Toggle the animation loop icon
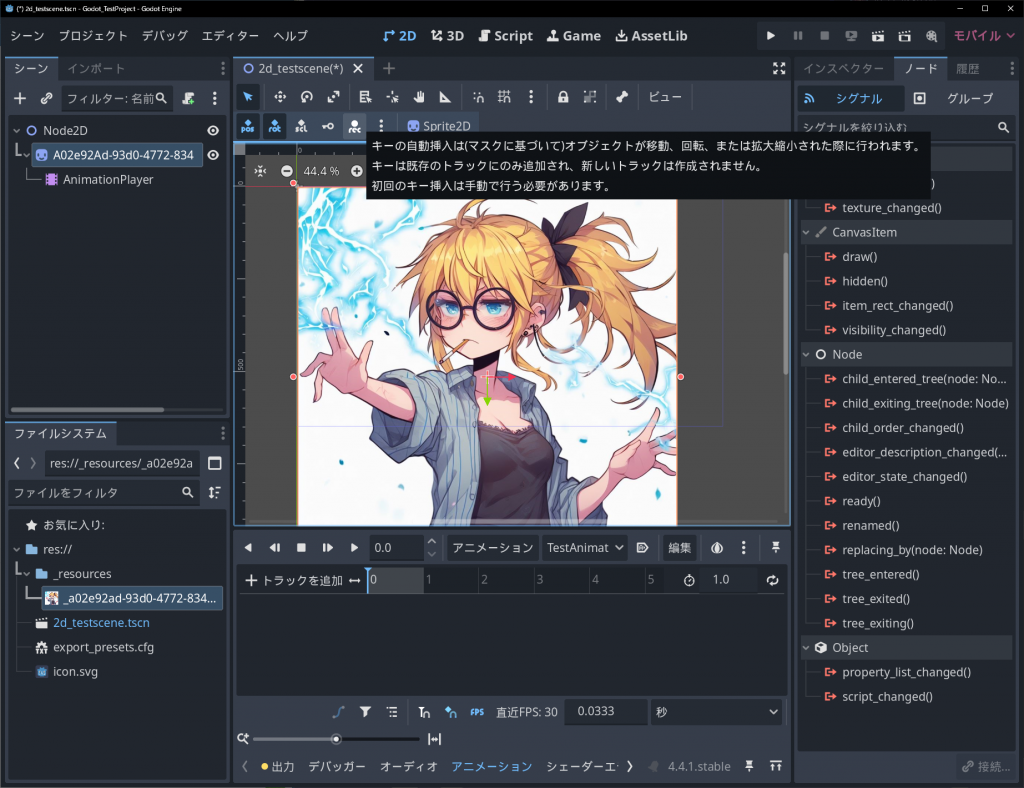This screenshot has width=1024, height=788. (772, 580)
